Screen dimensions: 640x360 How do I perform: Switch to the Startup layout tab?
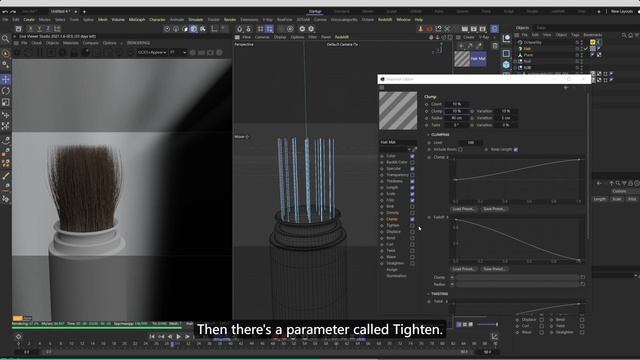pyautogui.click(x=315, y=11)
